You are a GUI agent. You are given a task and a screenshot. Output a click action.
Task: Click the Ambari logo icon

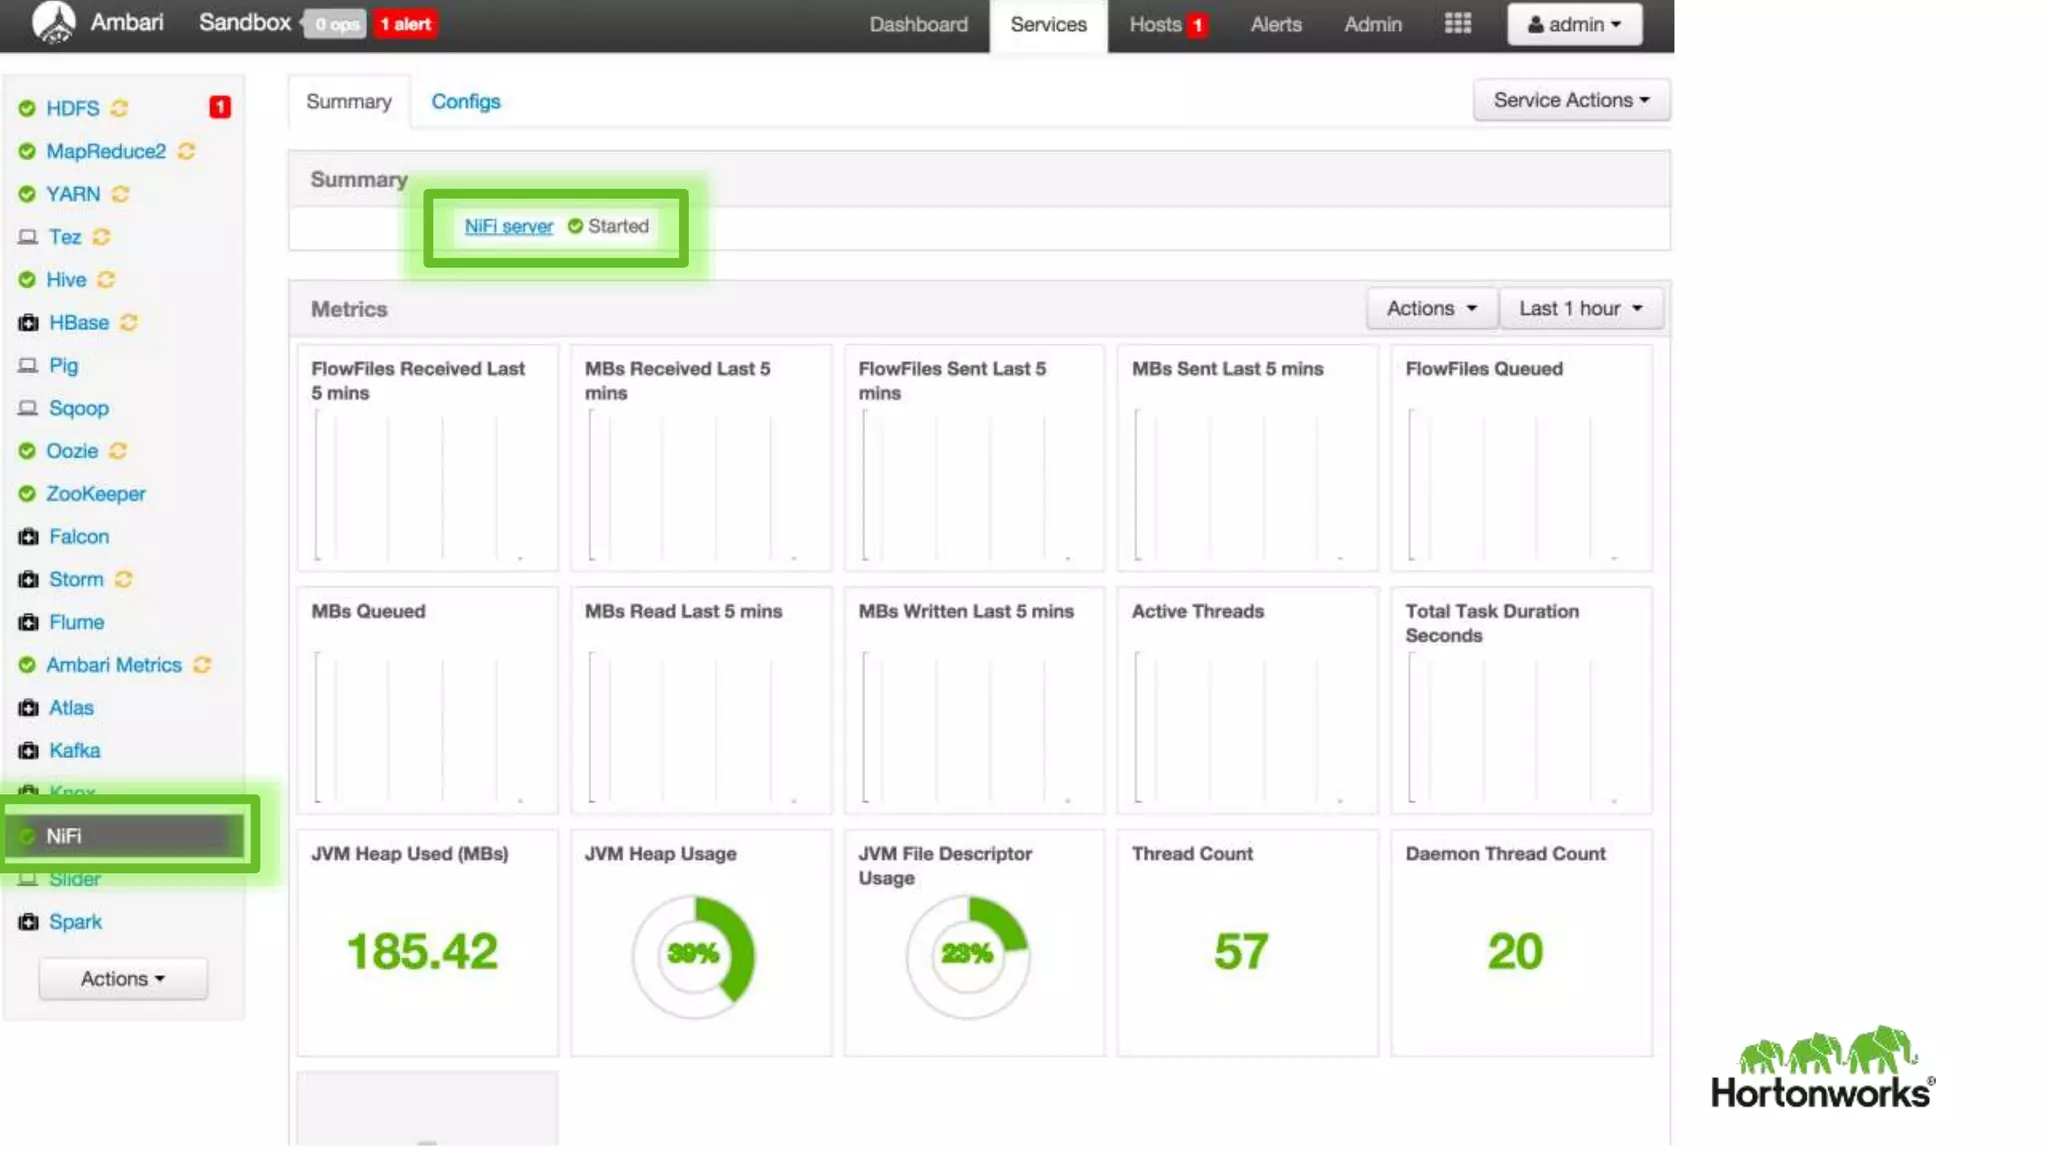click(x=53, y=22)
